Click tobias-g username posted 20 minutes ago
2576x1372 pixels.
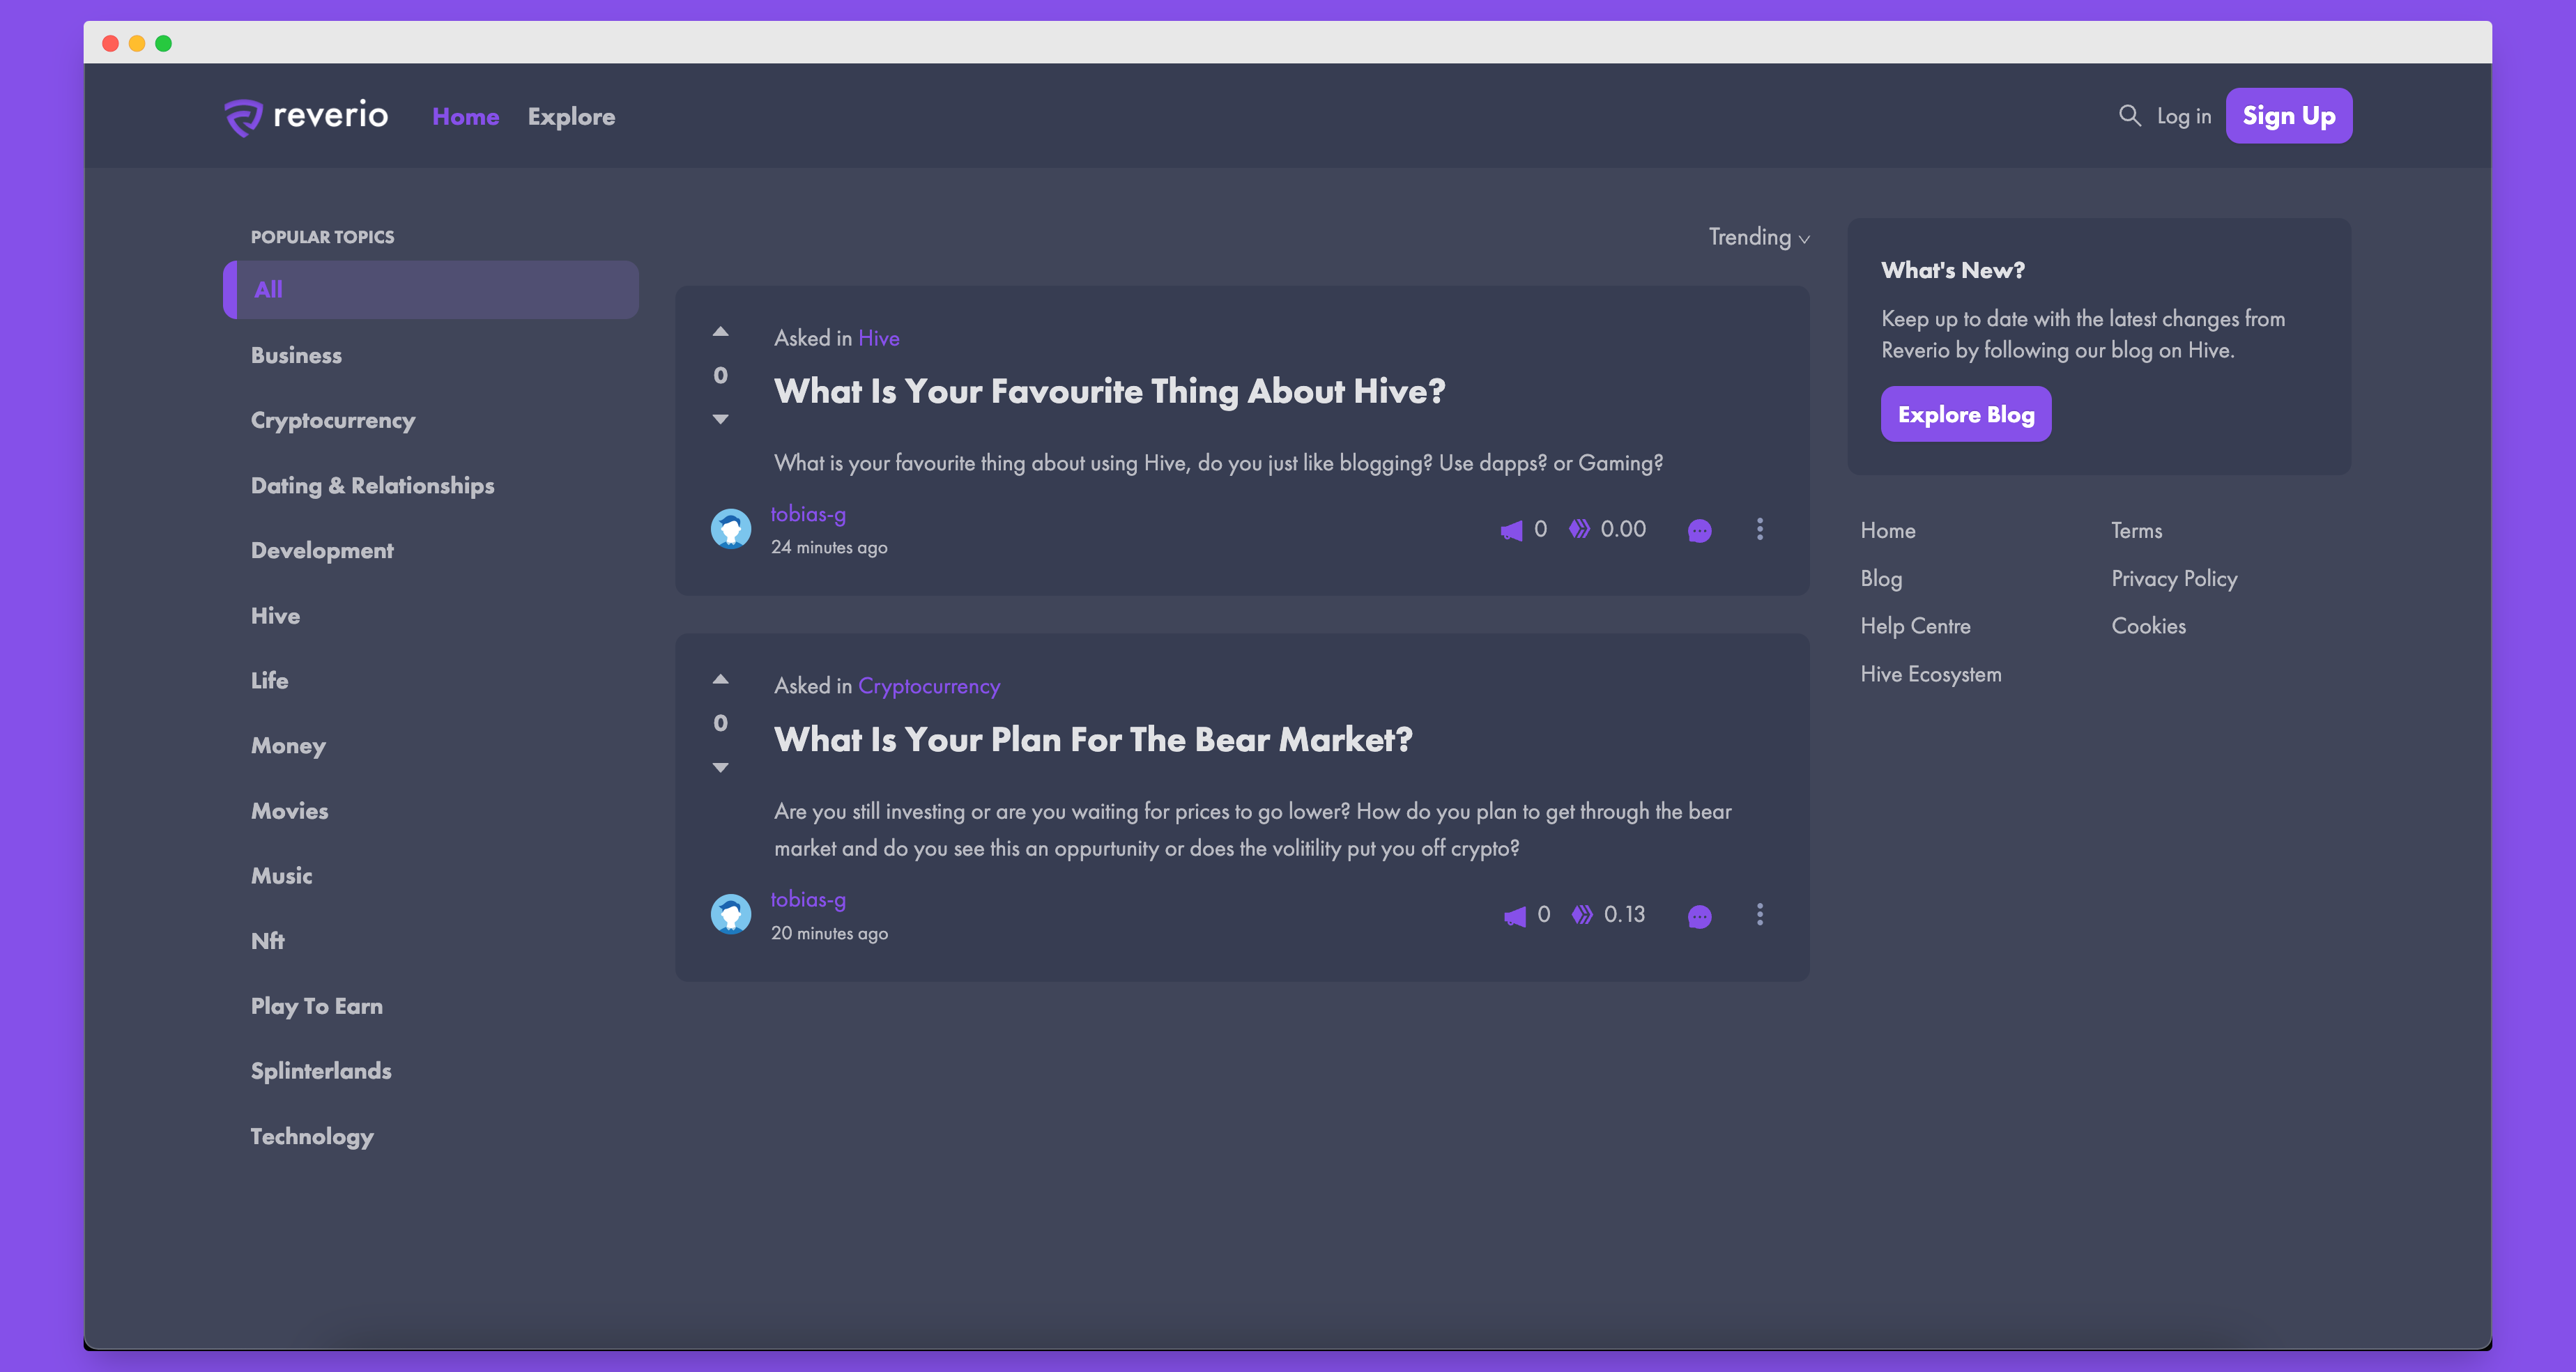807,900
